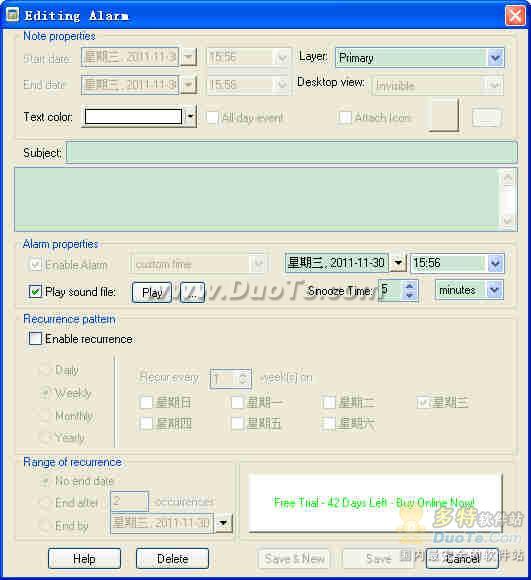Open the minutes unit dropdown
531x580 pixels.
pyautogui.click(x=495, y=290)
